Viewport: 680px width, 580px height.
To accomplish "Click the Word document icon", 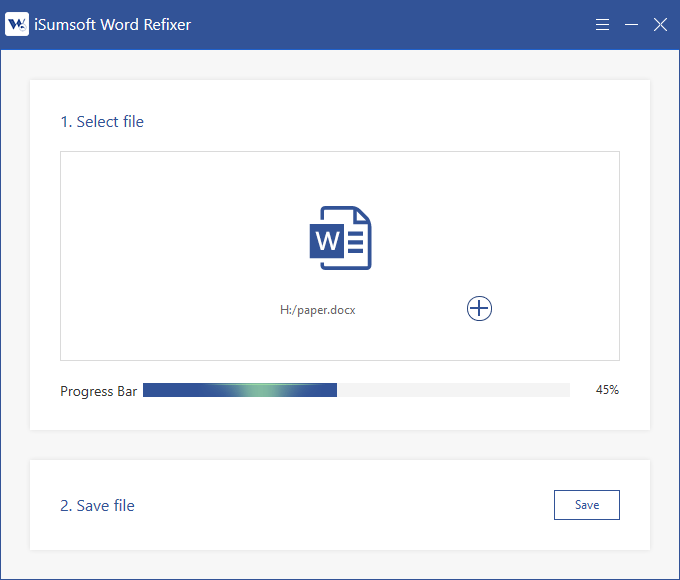I will click(x=340, y=238).
